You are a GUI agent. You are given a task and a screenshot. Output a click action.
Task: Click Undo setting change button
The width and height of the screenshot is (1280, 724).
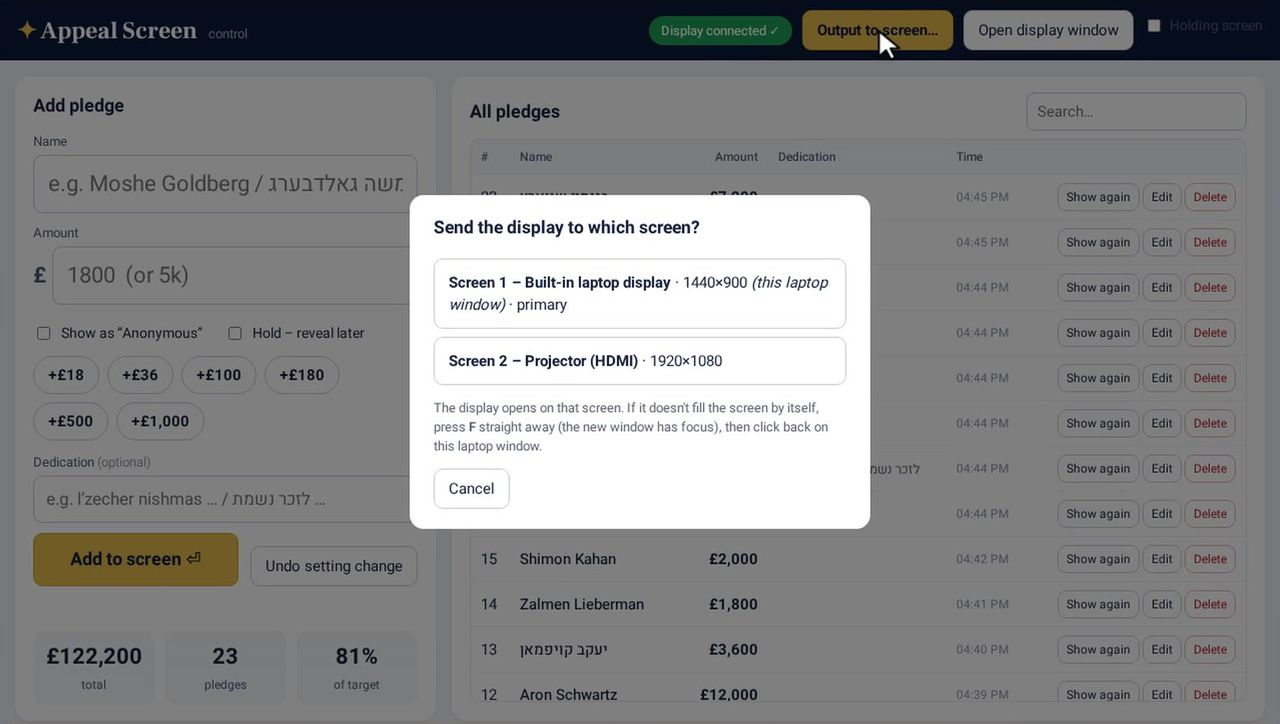[x=334, y=566]
